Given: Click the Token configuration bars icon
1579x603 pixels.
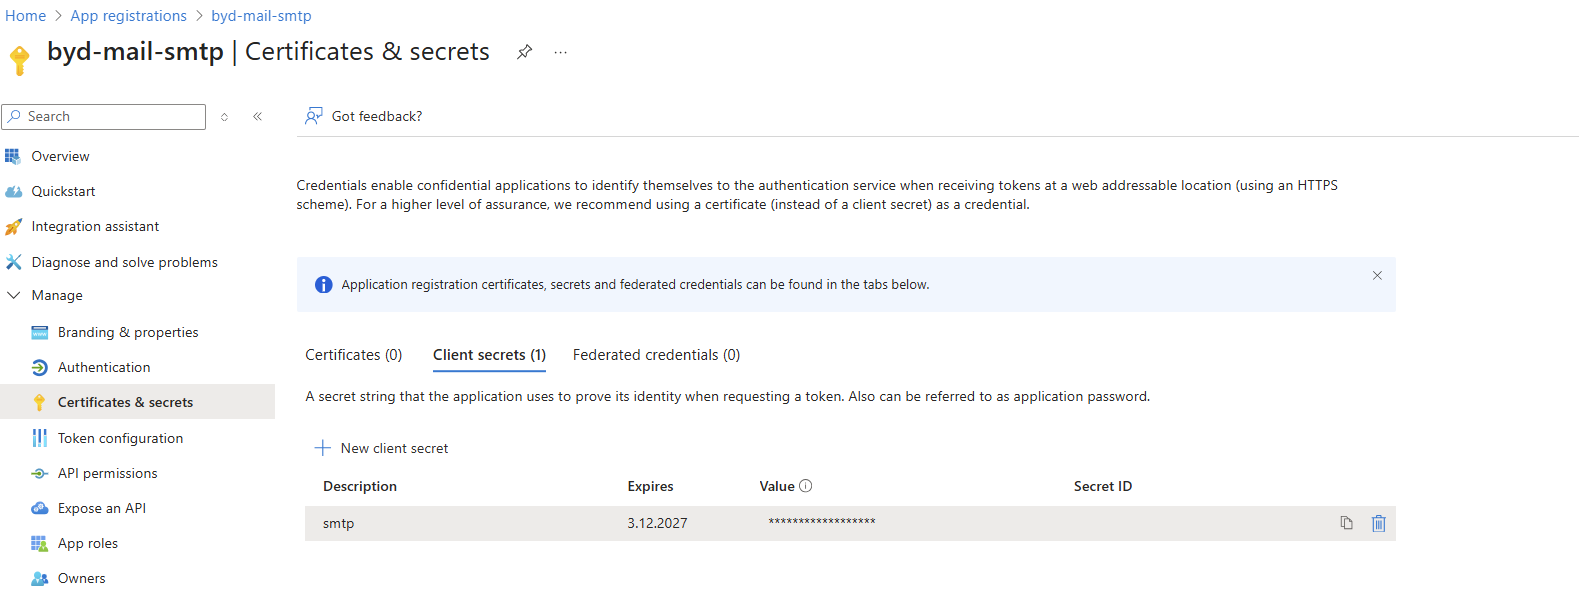Looking at the screenshot, I should tap(40, 438).
